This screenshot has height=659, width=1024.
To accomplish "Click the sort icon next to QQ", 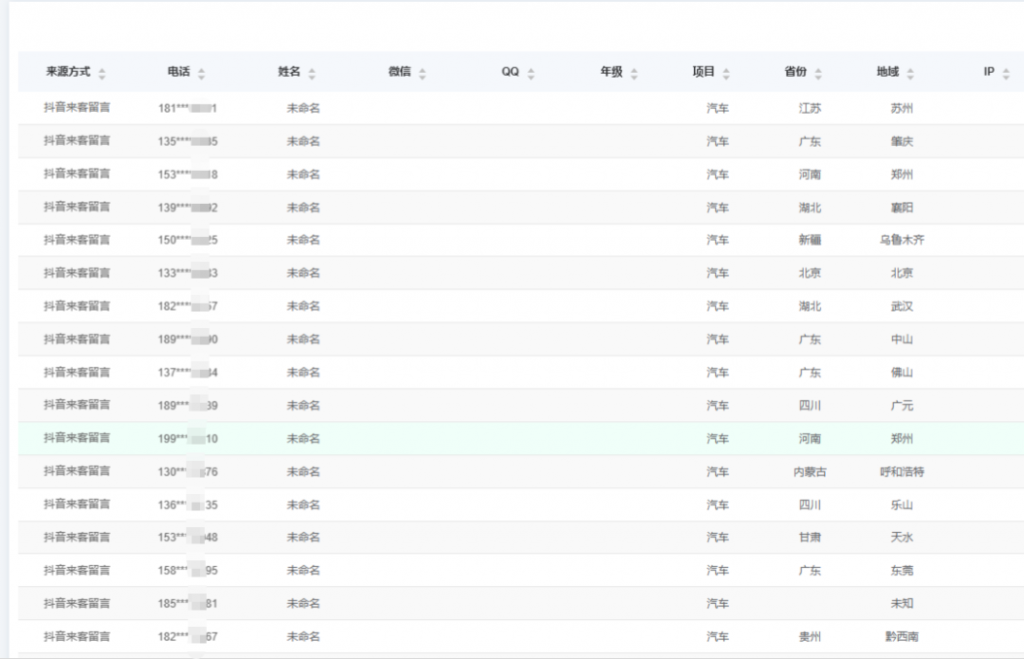I will [x=531, y=73].
